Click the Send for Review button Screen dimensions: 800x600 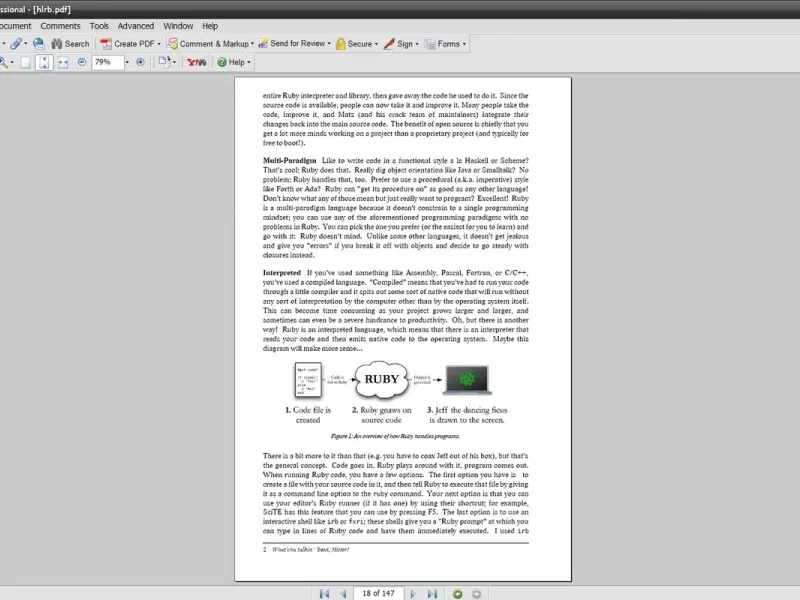click(292, 44)
